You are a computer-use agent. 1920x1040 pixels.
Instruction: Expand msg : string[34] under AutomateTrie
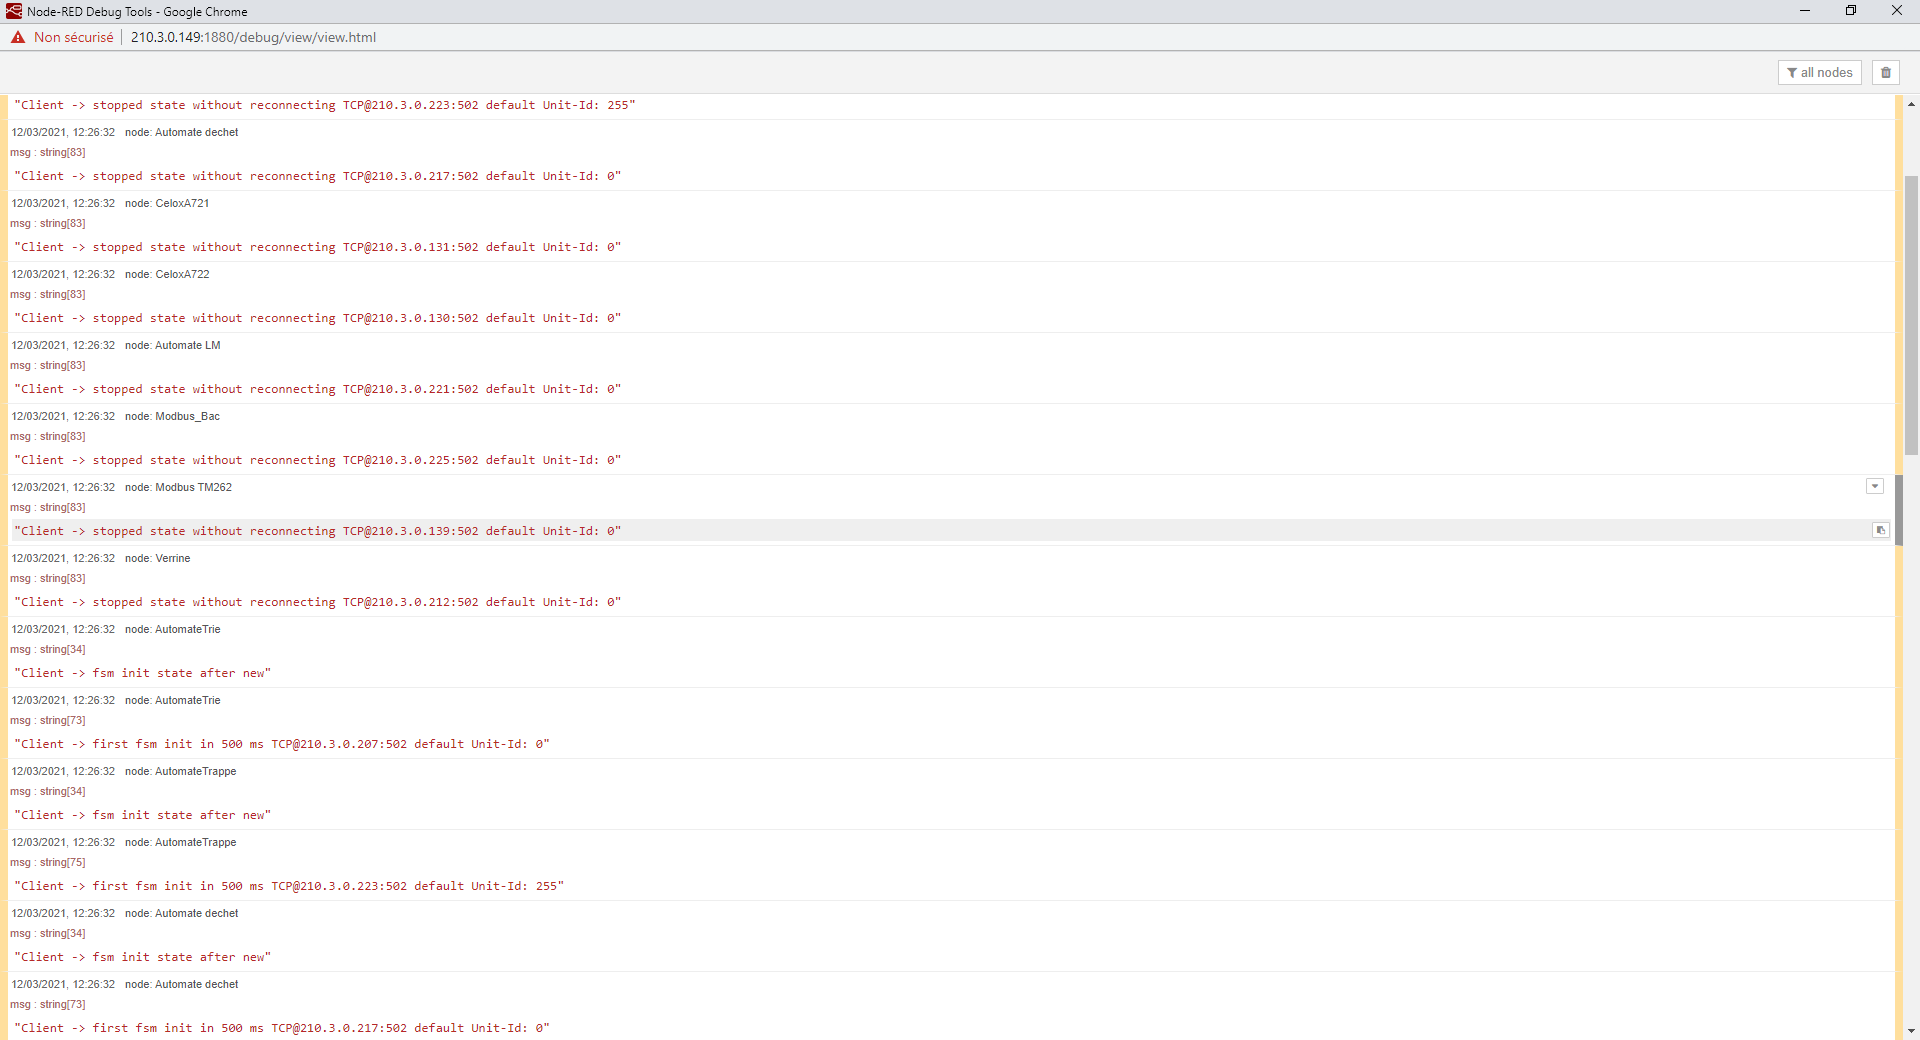47,649
